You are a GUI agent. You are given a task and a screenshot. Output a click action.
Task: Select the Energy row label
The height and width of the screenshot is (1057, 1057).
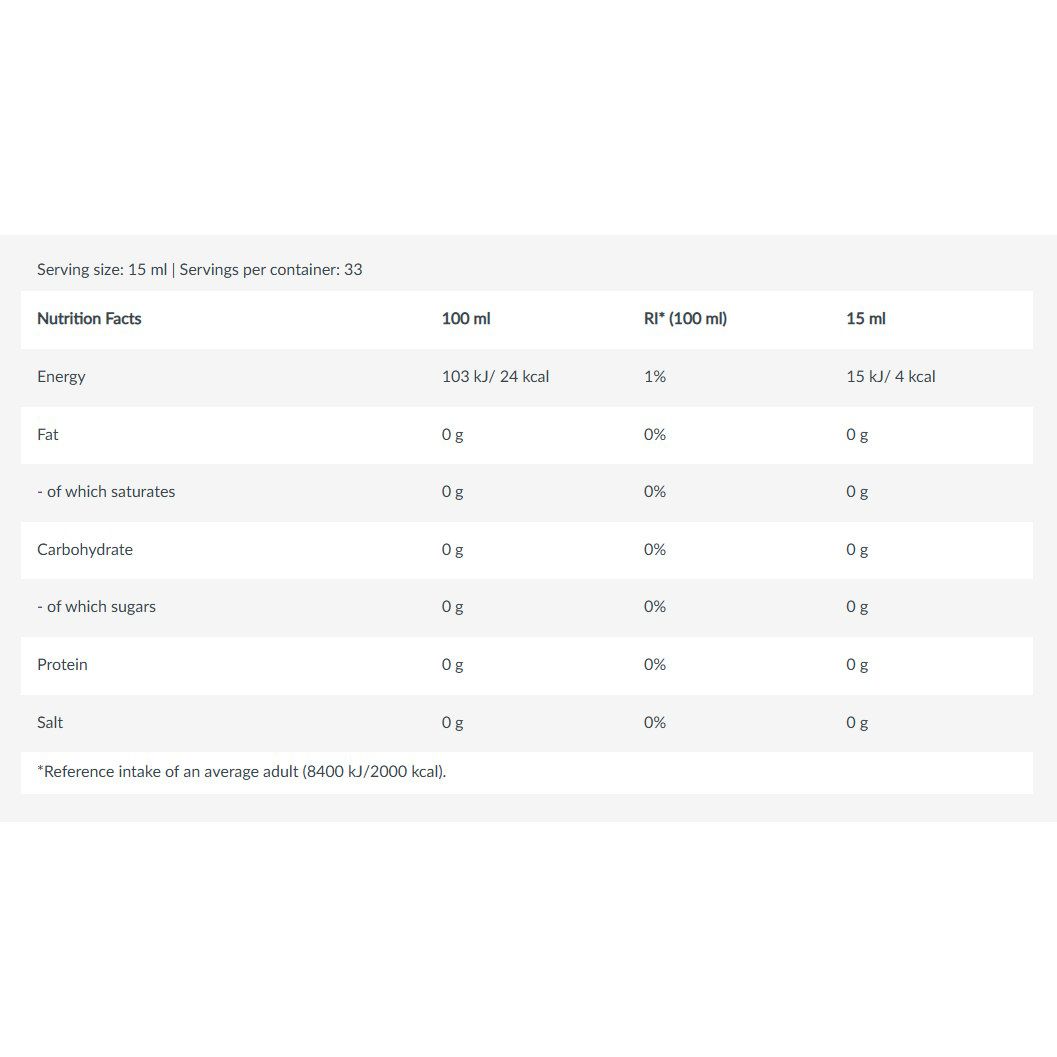61,377
